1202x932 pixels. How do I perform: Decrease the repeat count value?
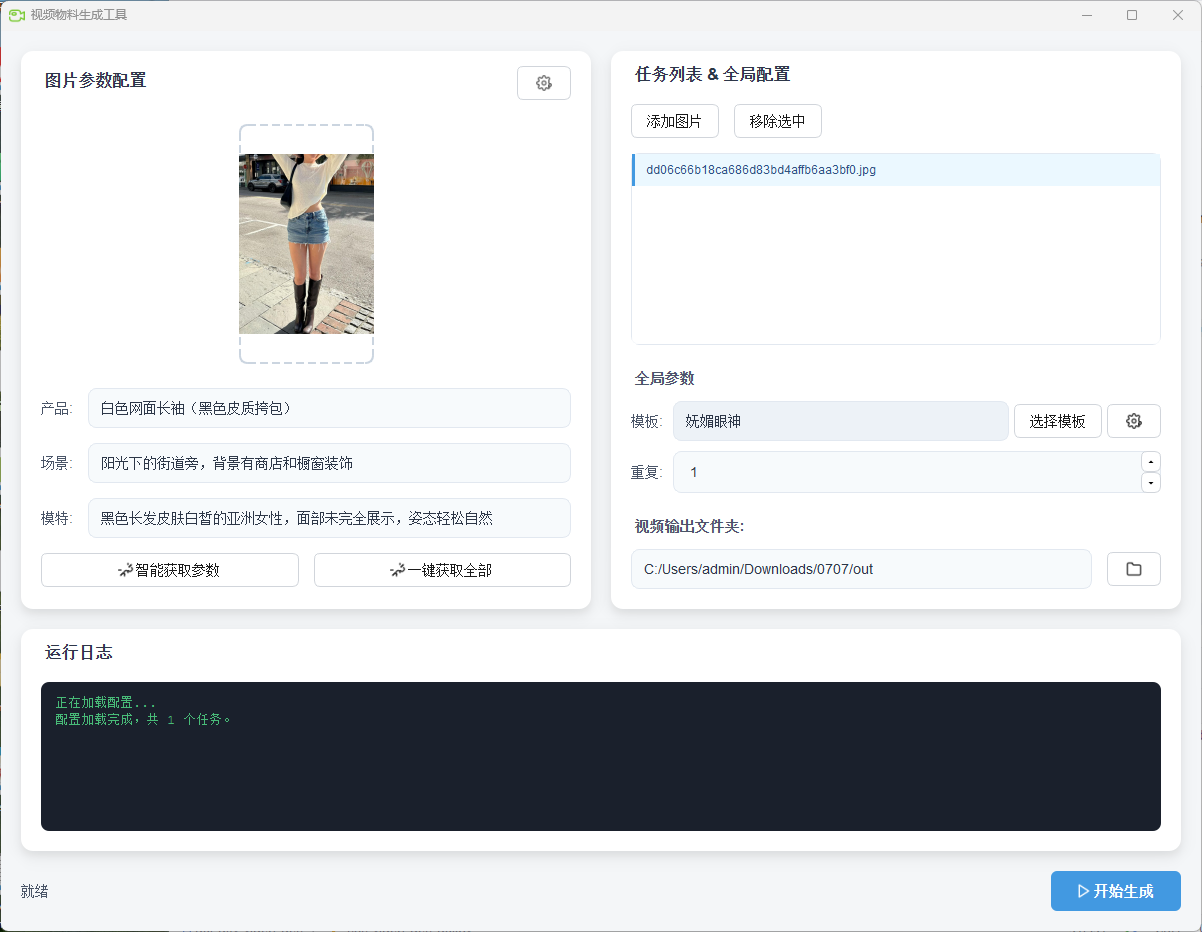coord(1150,482)
